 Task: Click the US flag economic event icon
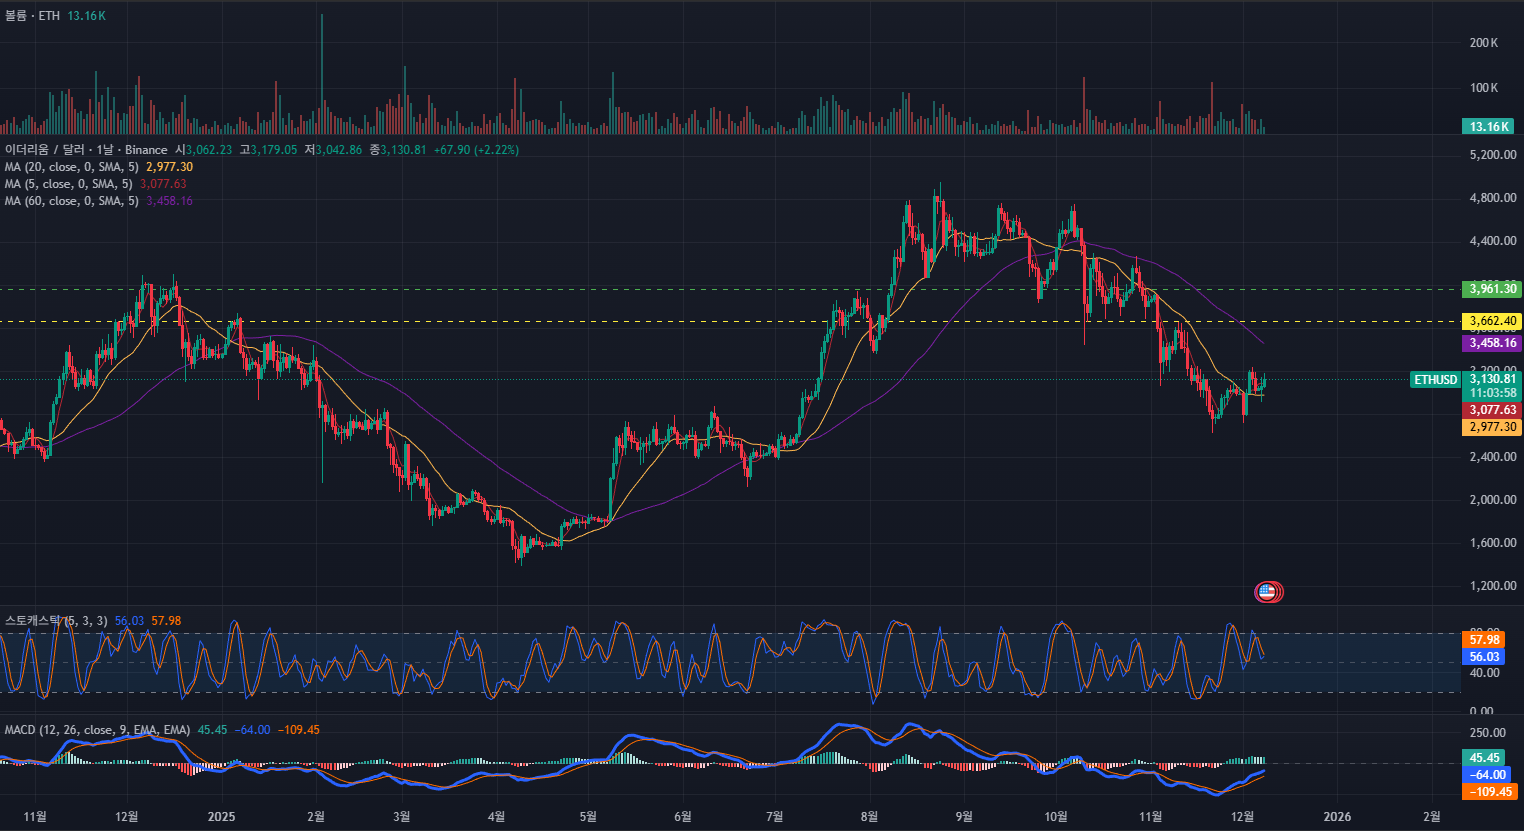click(1267, 592)
